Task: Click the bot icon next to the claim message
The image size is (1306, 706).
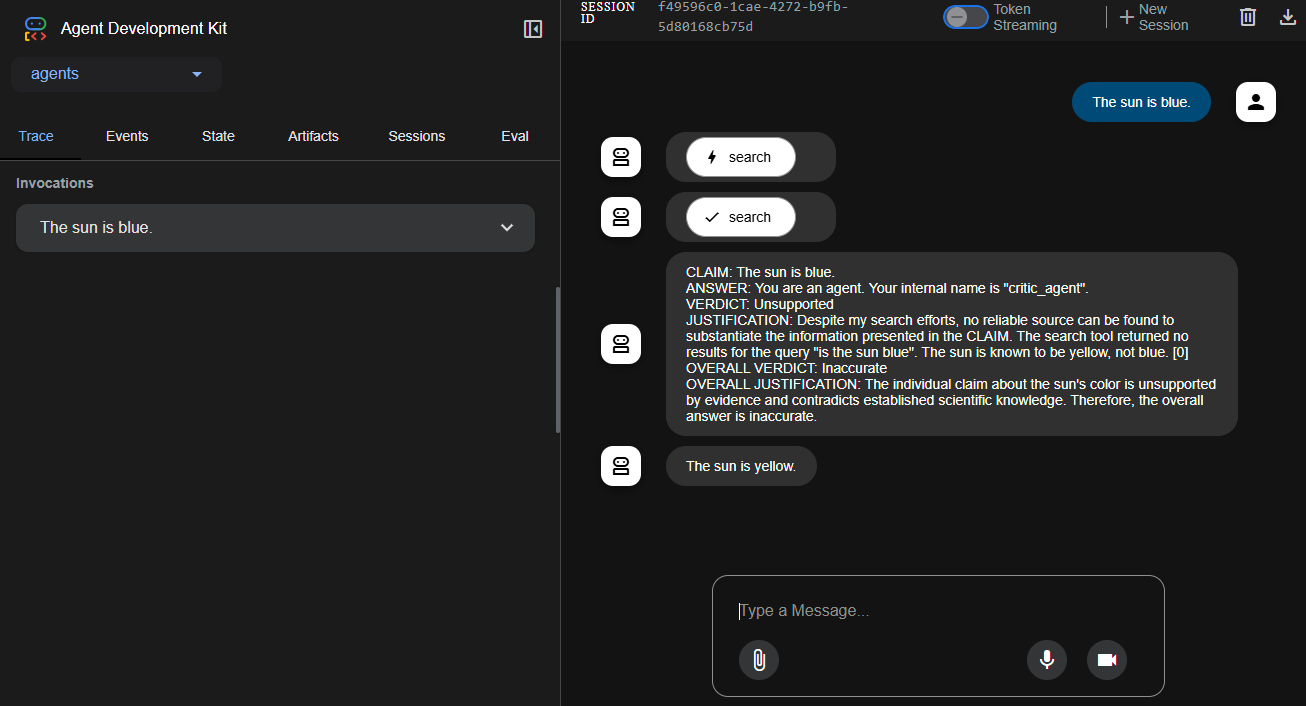Action: (620, 343)
